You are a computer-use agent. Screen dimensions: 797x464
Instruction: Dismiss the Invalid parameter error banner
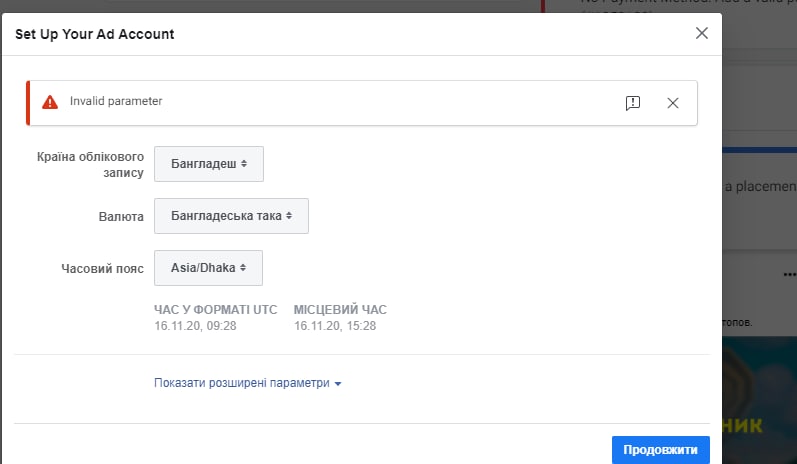672,103
